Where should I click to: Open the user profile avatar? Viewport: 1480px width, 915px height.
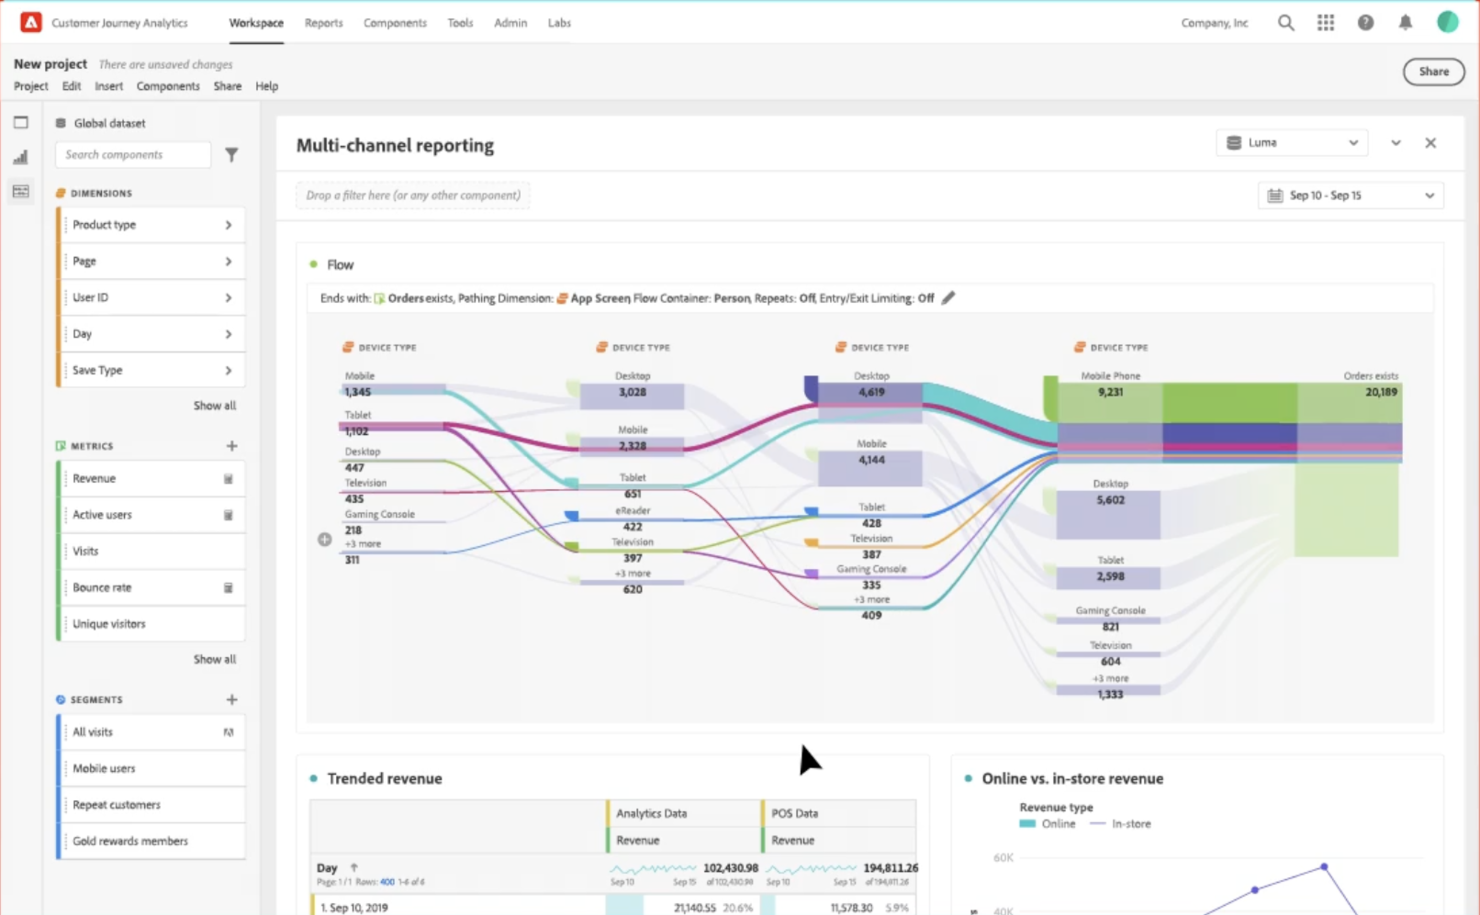tap(1447, 22)
